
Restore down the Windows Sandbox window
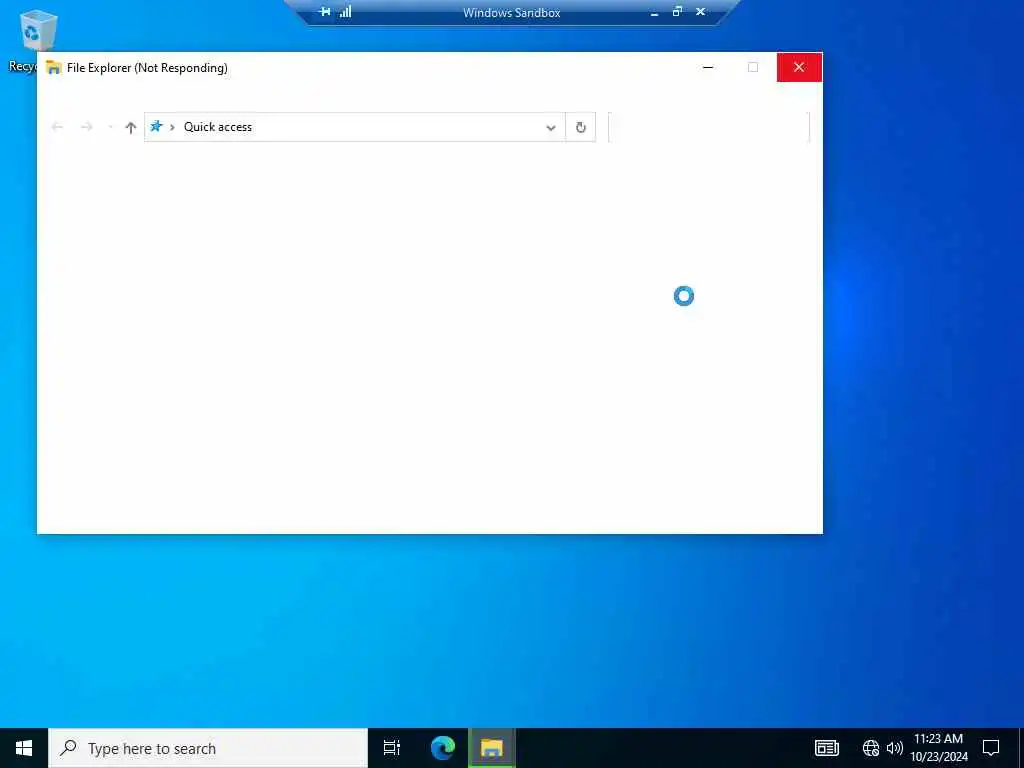(x=677, y=11)
